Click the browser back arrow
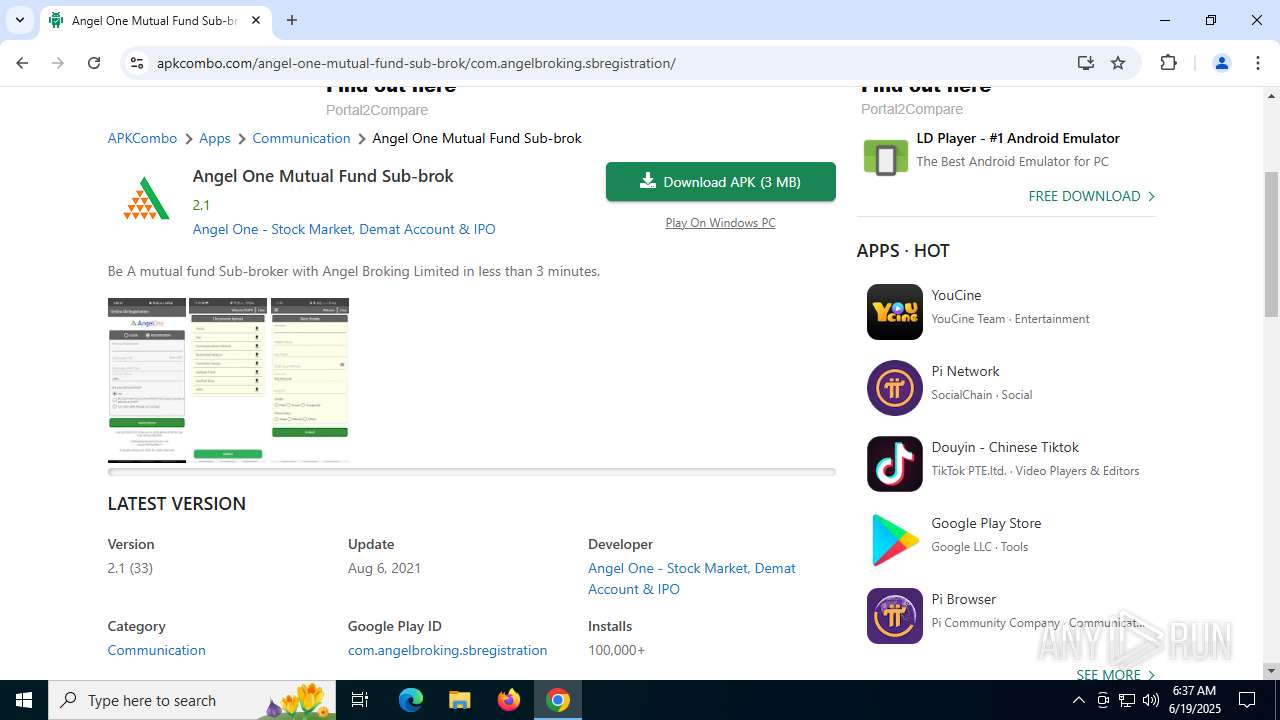 point(22,63)
